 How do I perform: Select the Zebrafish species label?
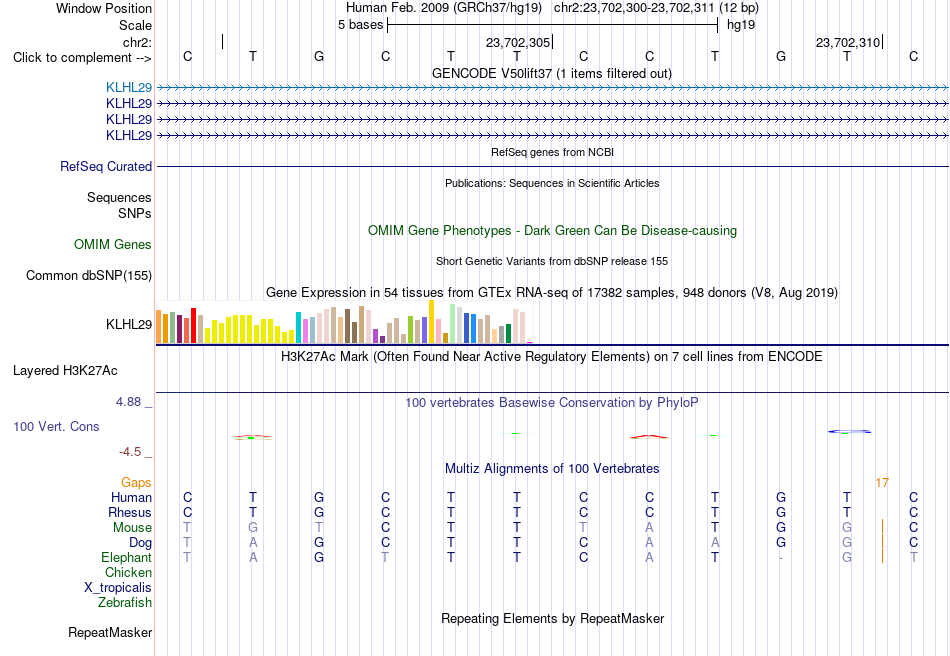pos(125,603)
